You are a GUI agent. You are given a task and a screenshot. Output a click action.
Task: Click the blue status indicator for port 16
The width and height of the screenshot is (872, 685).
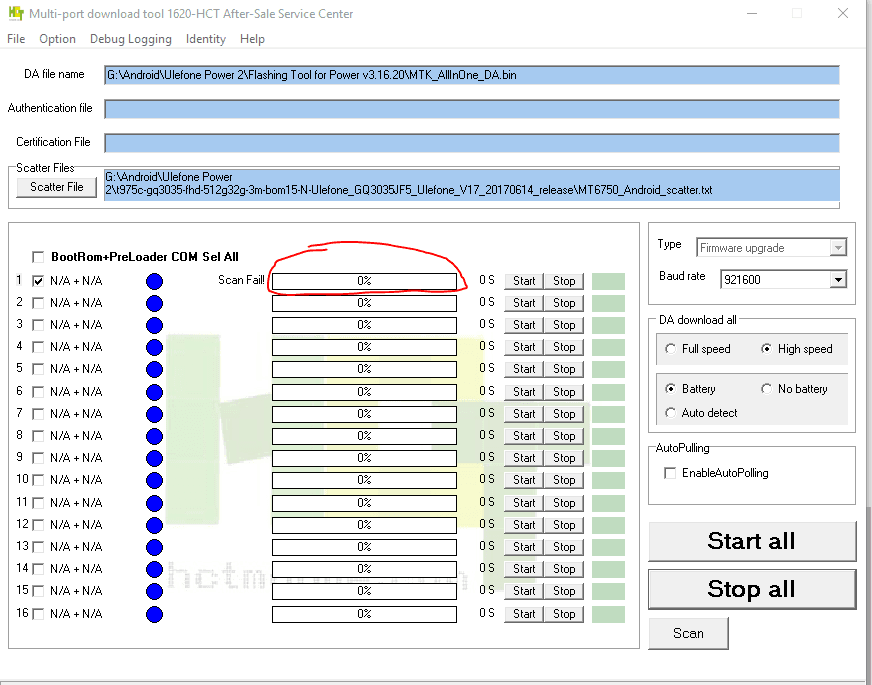click(154, 614)
